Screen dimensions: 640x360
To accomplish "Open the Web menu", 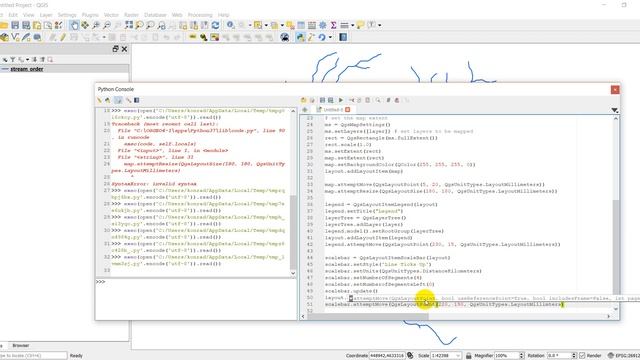I will click(x=177, y=15).
